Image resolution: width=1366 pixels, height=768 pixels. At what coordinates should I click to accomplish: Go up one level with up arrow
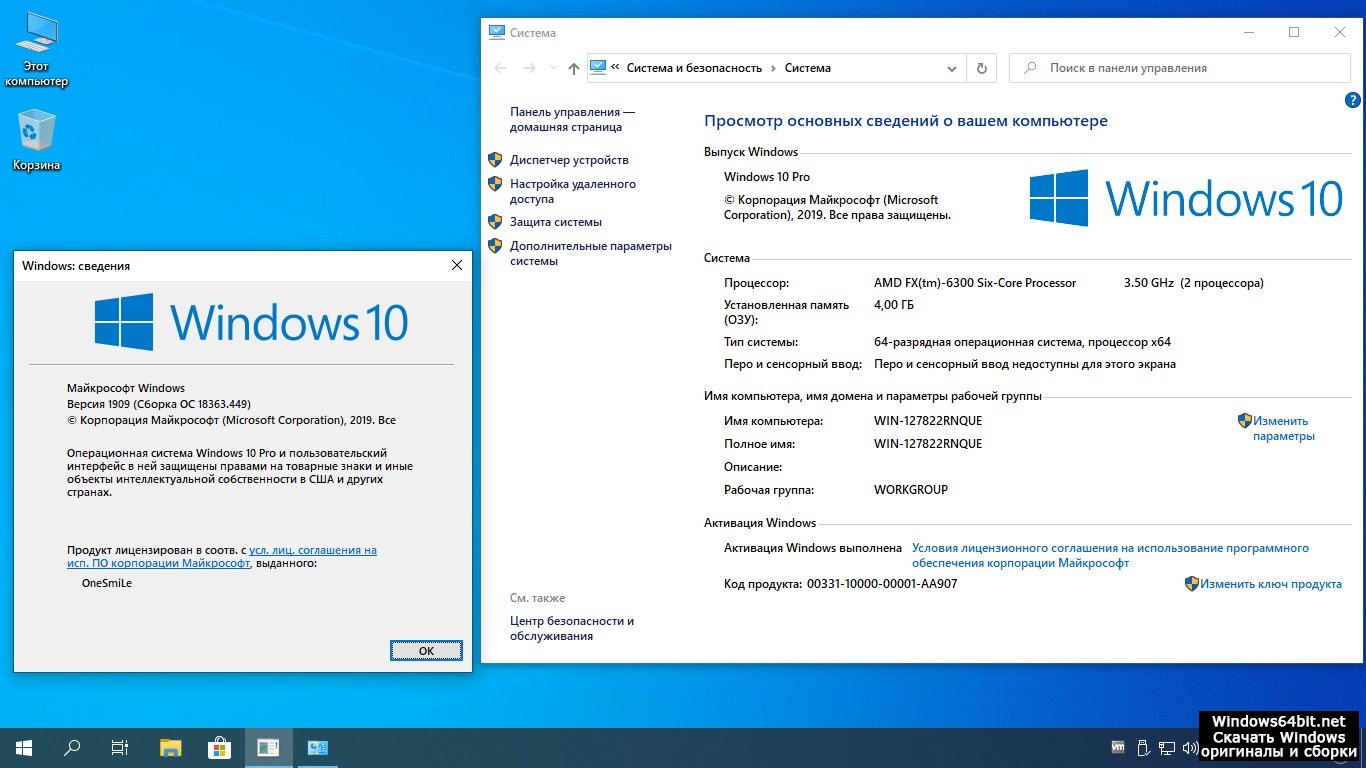pos(573,68)
